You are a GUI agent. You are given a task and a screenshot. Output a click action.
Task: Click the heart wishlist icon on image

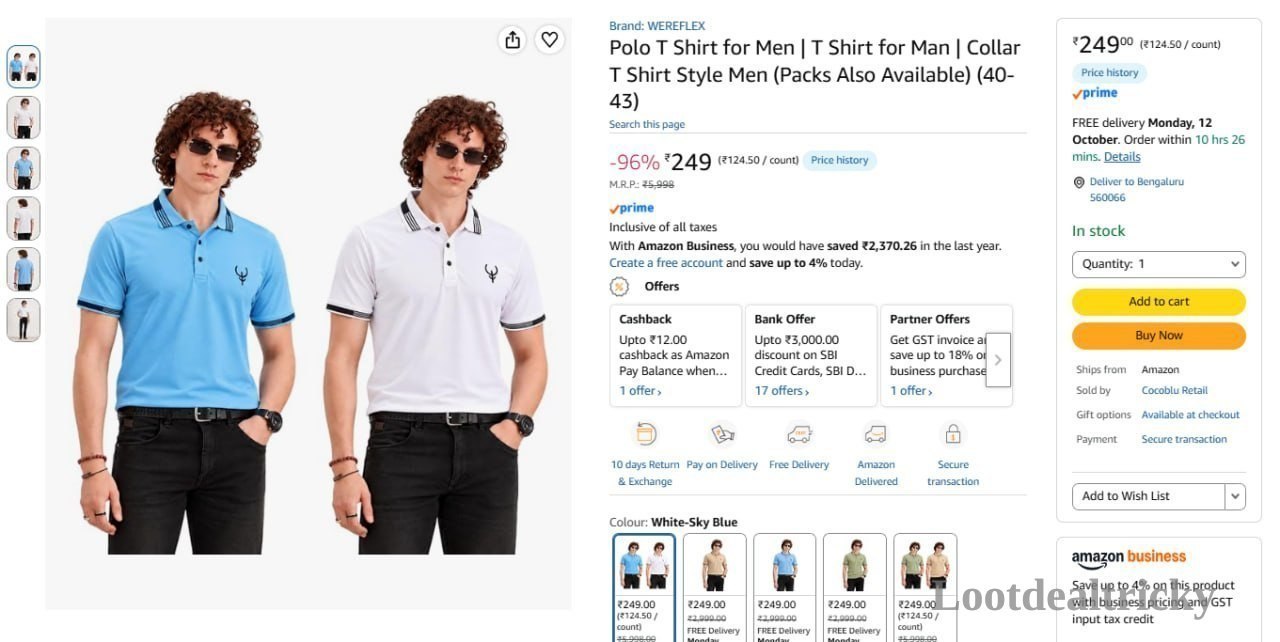coord(549,40)
